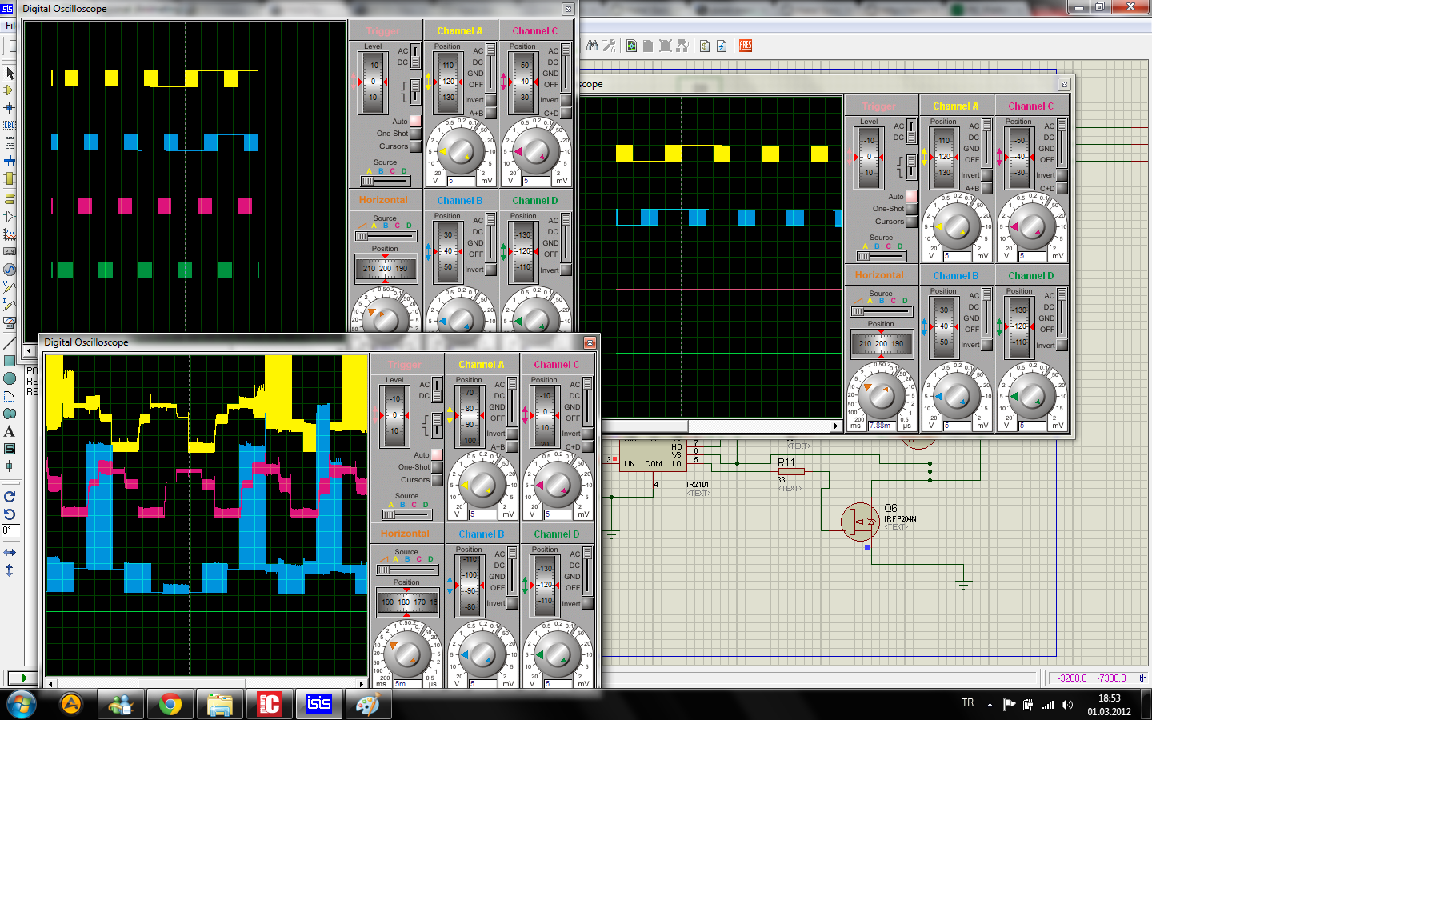Toggle Channel A Invert in right-hand oscilloscope
The image size is (1440, 900).
[x=986, y=175]
